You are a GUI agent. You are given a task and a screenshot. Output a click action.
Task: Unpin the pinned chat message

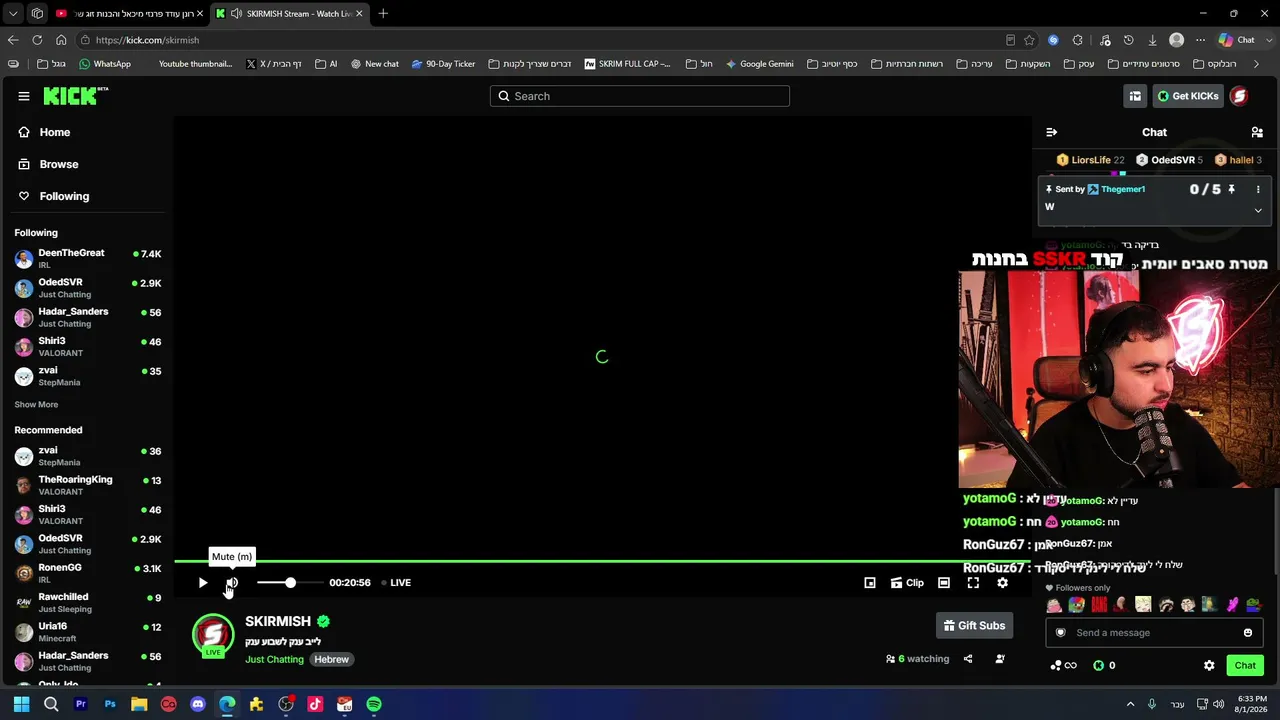(1232, 189)
